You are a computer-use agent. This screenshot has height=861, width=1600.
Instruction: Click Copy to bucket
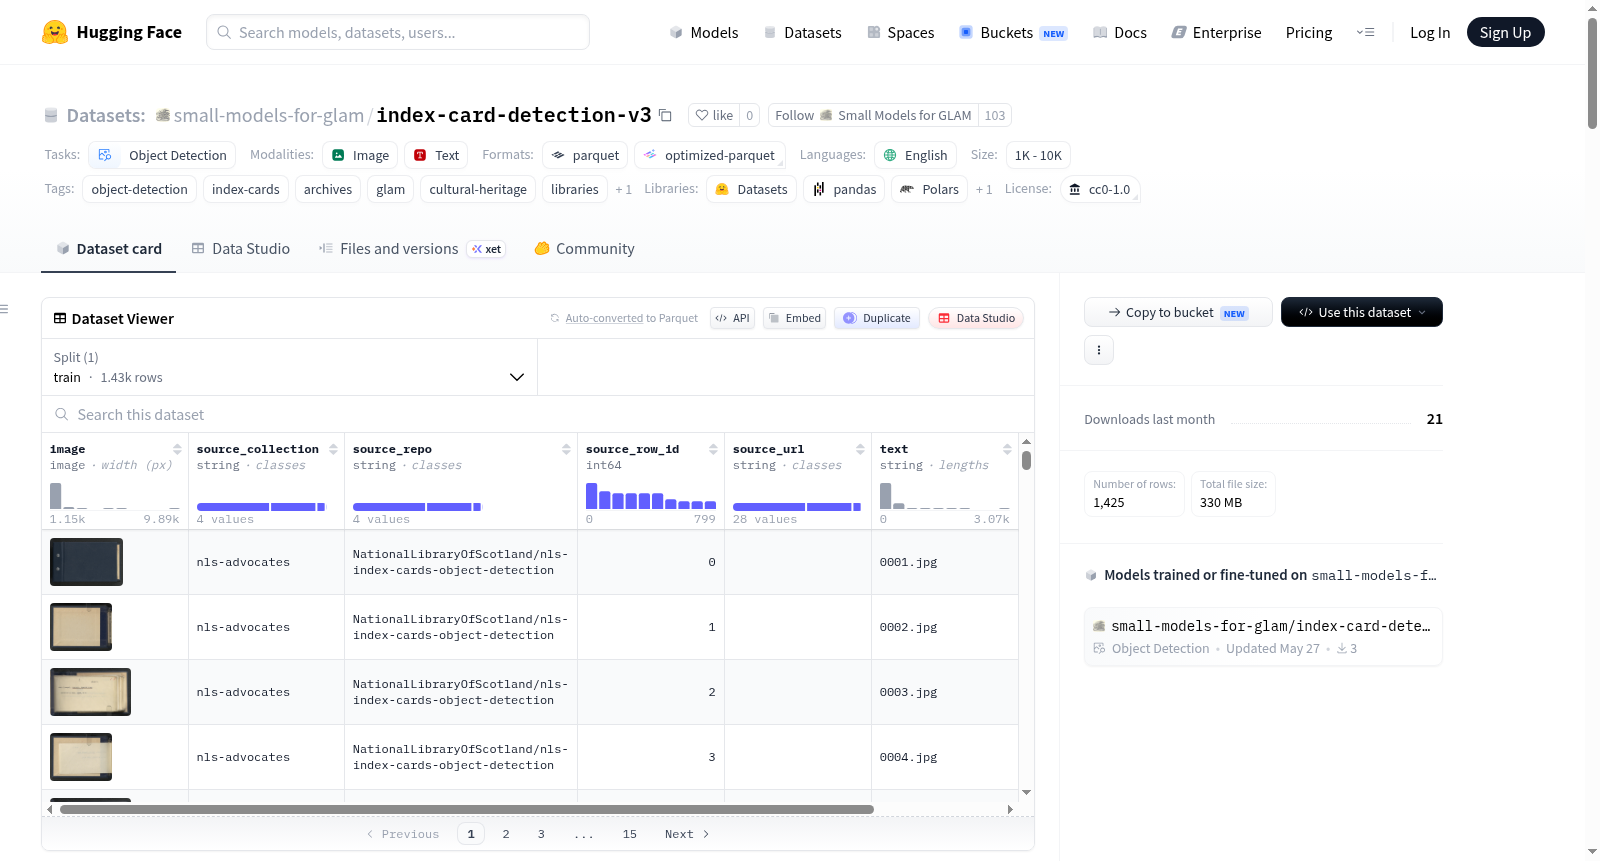[1178, 312]
